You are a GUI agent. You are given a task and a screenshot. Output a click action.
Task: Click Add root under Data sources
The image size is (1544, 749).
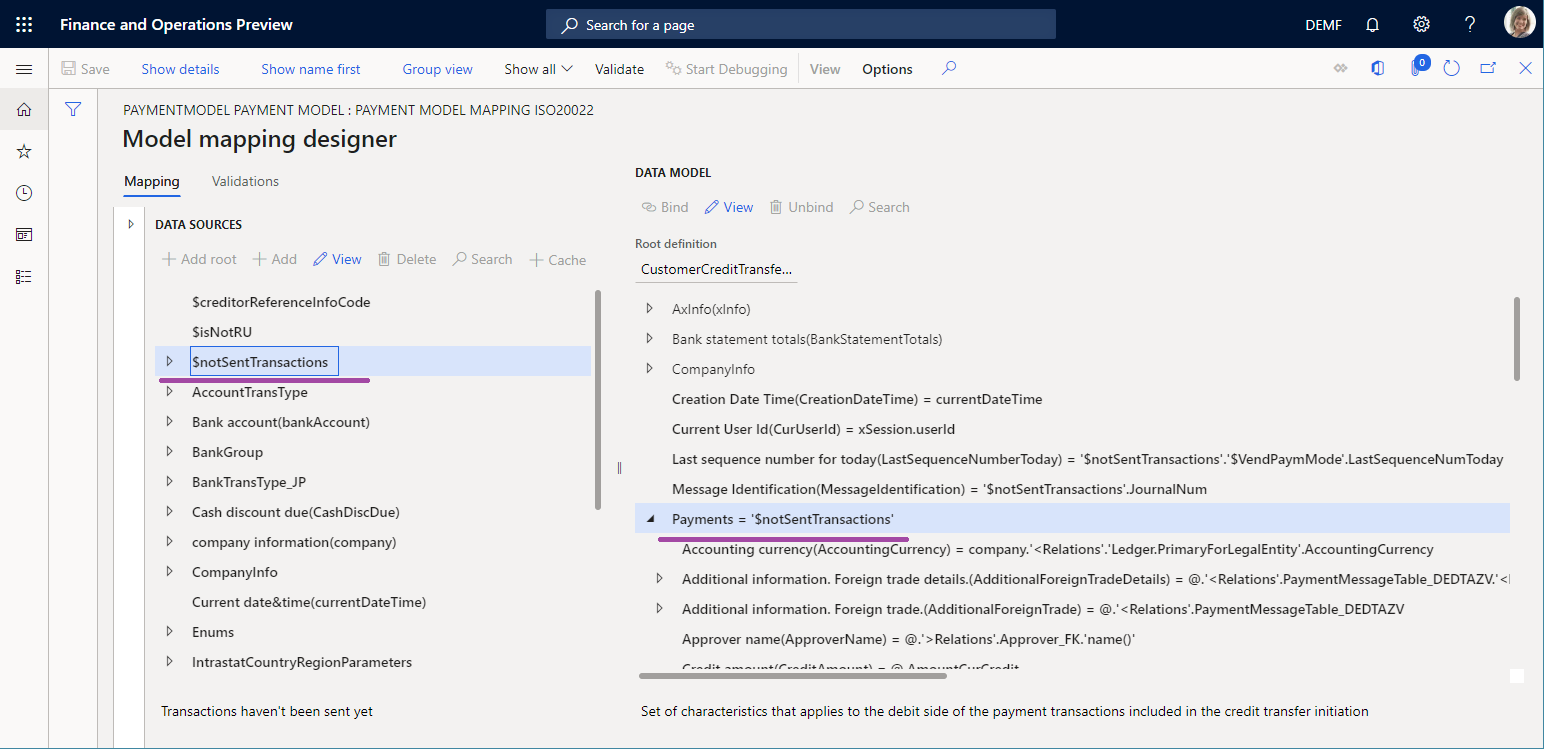coord(198,259)
